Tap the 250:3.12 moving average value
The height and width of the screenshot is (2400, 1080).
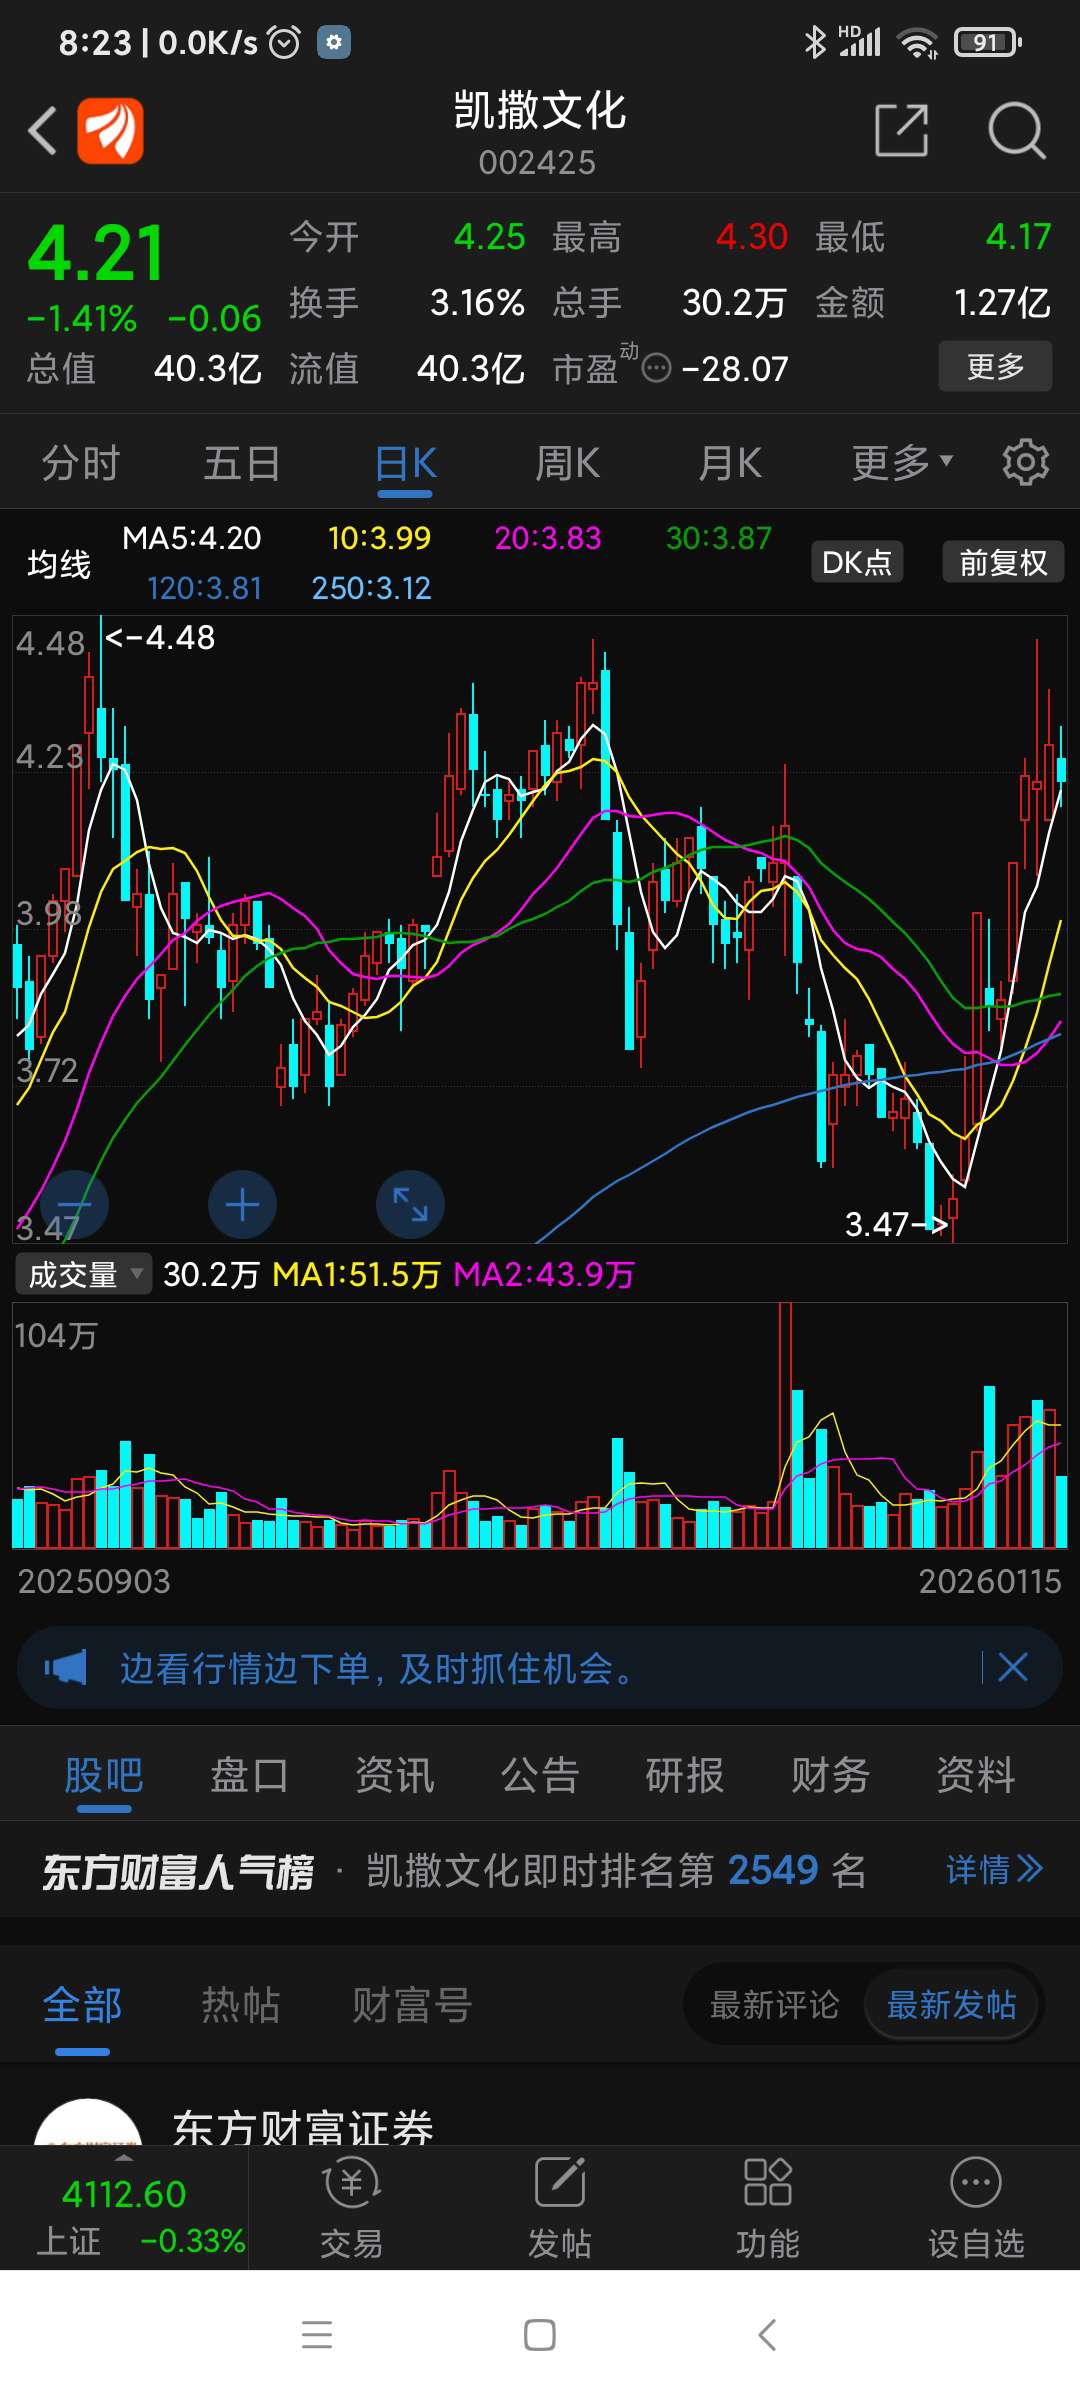(371, 588)
